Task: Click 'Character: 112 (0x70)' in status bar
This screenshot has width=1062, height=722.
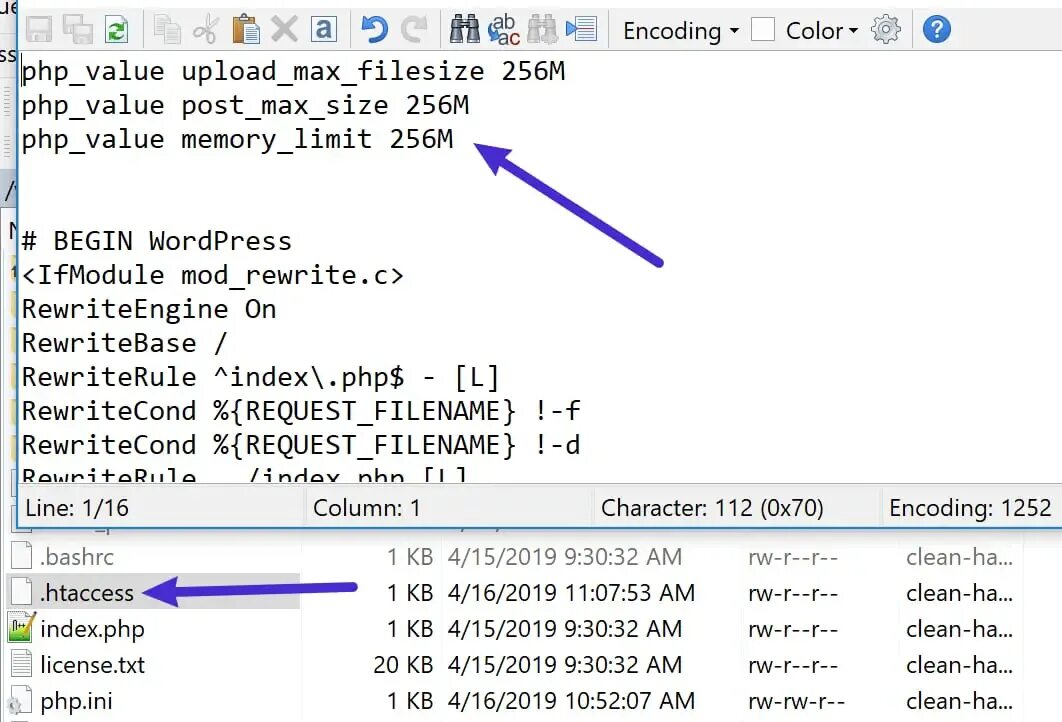Action: [x=712, y=508]
